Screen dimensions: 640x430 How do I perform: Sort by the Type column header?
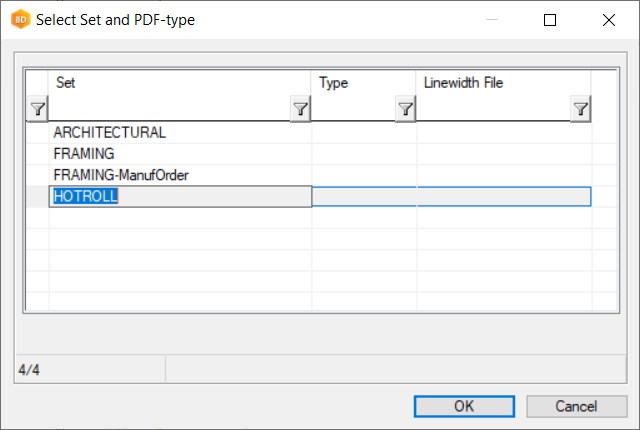pos(363,83)
